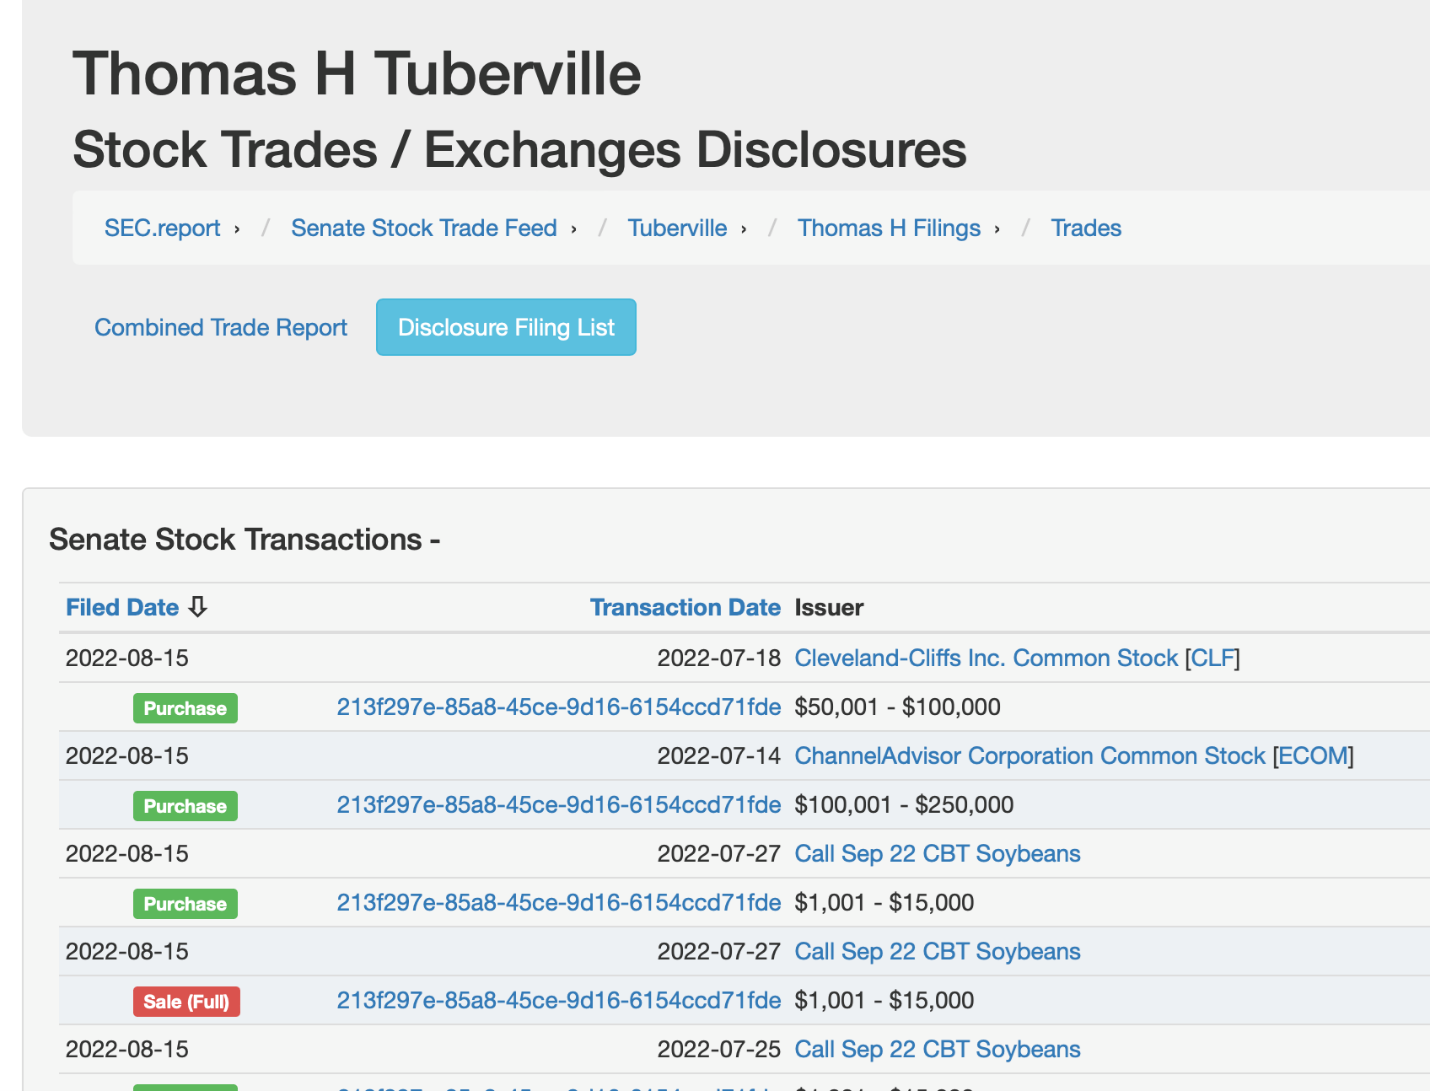The height and width of the screenshot is (1091, 1430).
Task: Open the Senate Stock Trade Feed breadcrumb
Action: tap(424, 228)
